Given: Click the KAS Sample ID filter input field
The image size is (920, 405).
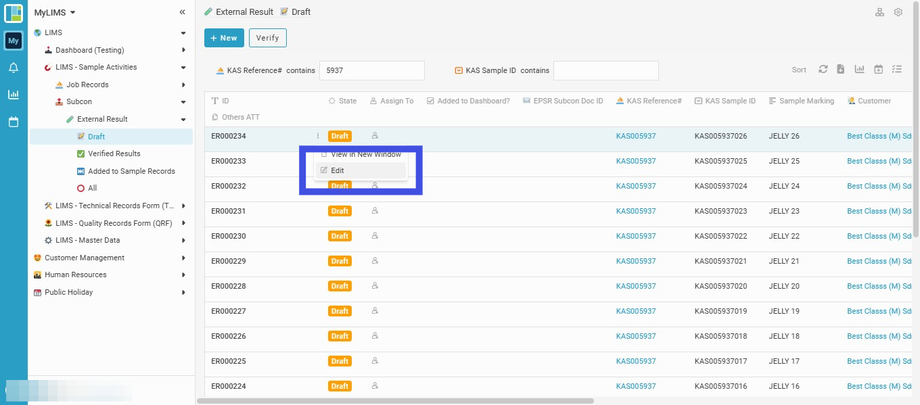Looking at the screenshot, I should (606, 70).
